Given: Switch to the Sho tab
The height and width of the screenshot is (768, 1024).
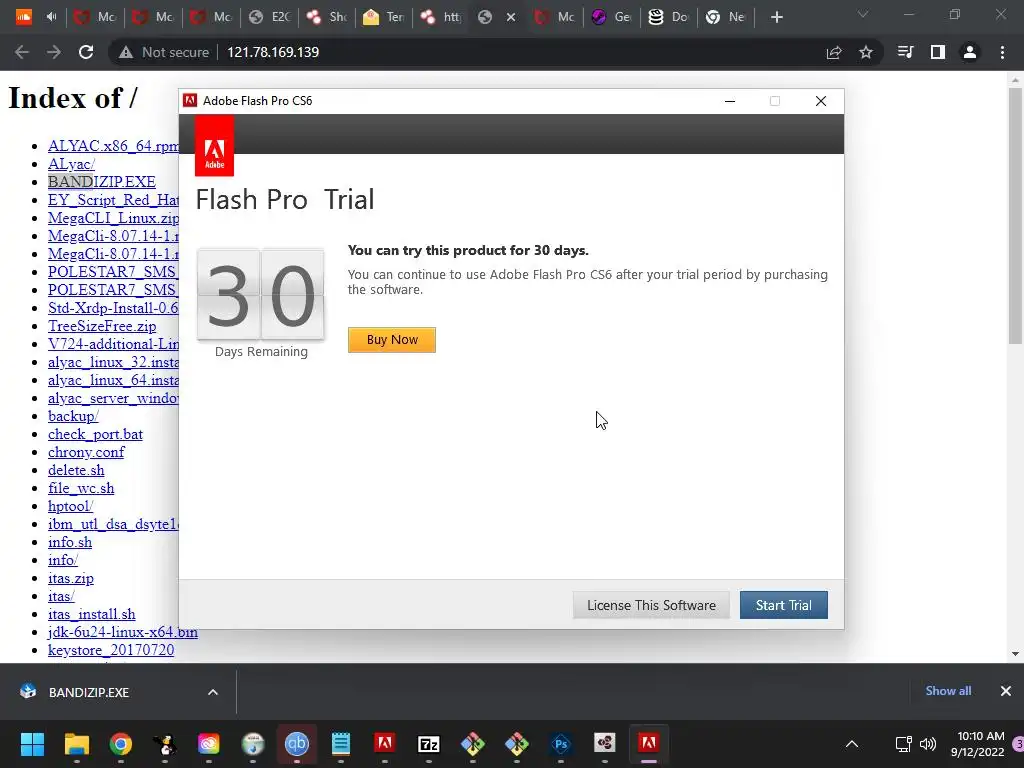Looking at the screenshot, I should 327,17.
